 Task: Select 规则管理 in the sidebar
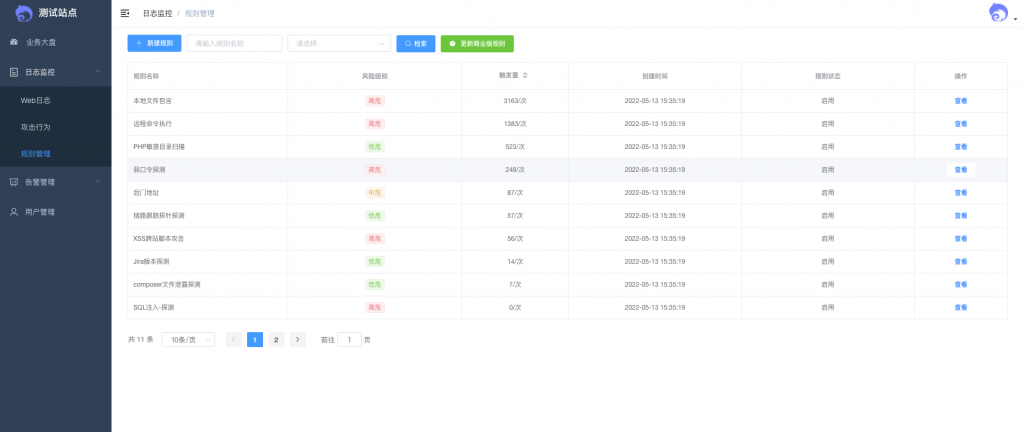pyautogui.click(x=35, y=154)
